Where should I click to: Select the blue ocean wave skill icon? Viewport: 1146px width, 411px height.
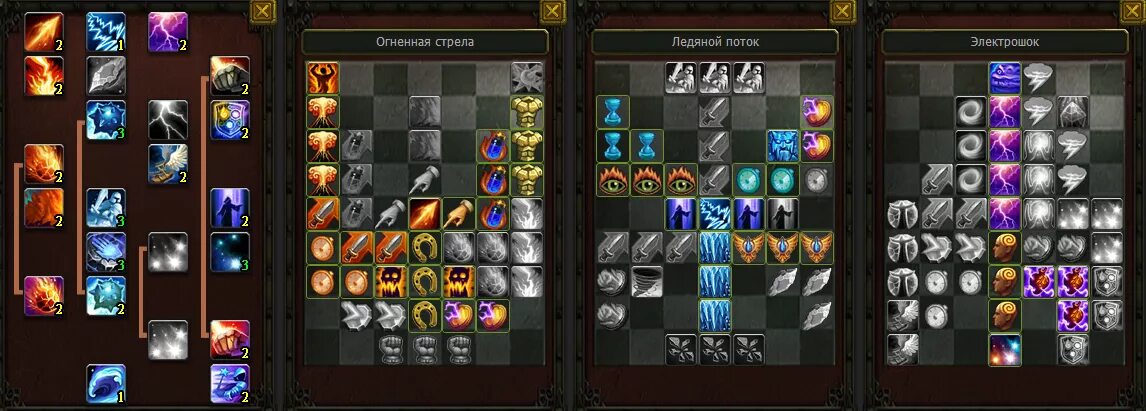click(x=106, y=383)
